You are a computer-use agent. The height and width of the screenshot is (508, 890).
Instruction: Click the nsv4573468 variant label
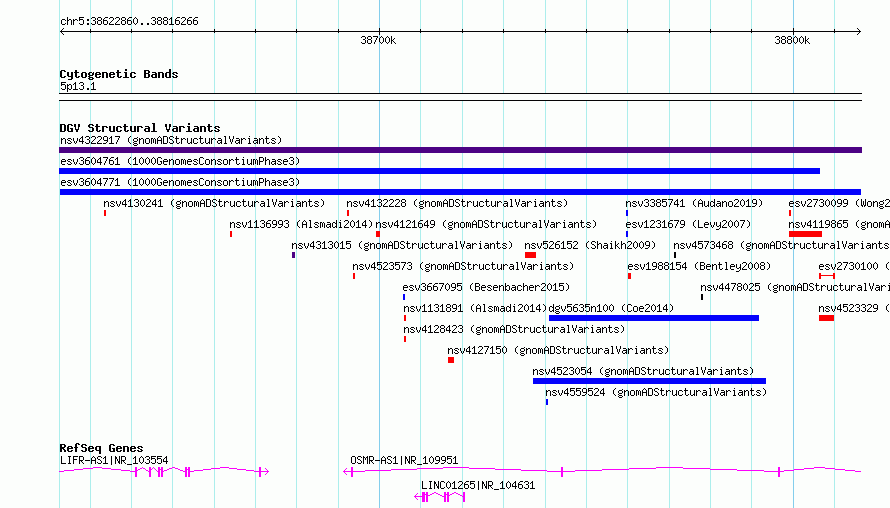point(781,245)
